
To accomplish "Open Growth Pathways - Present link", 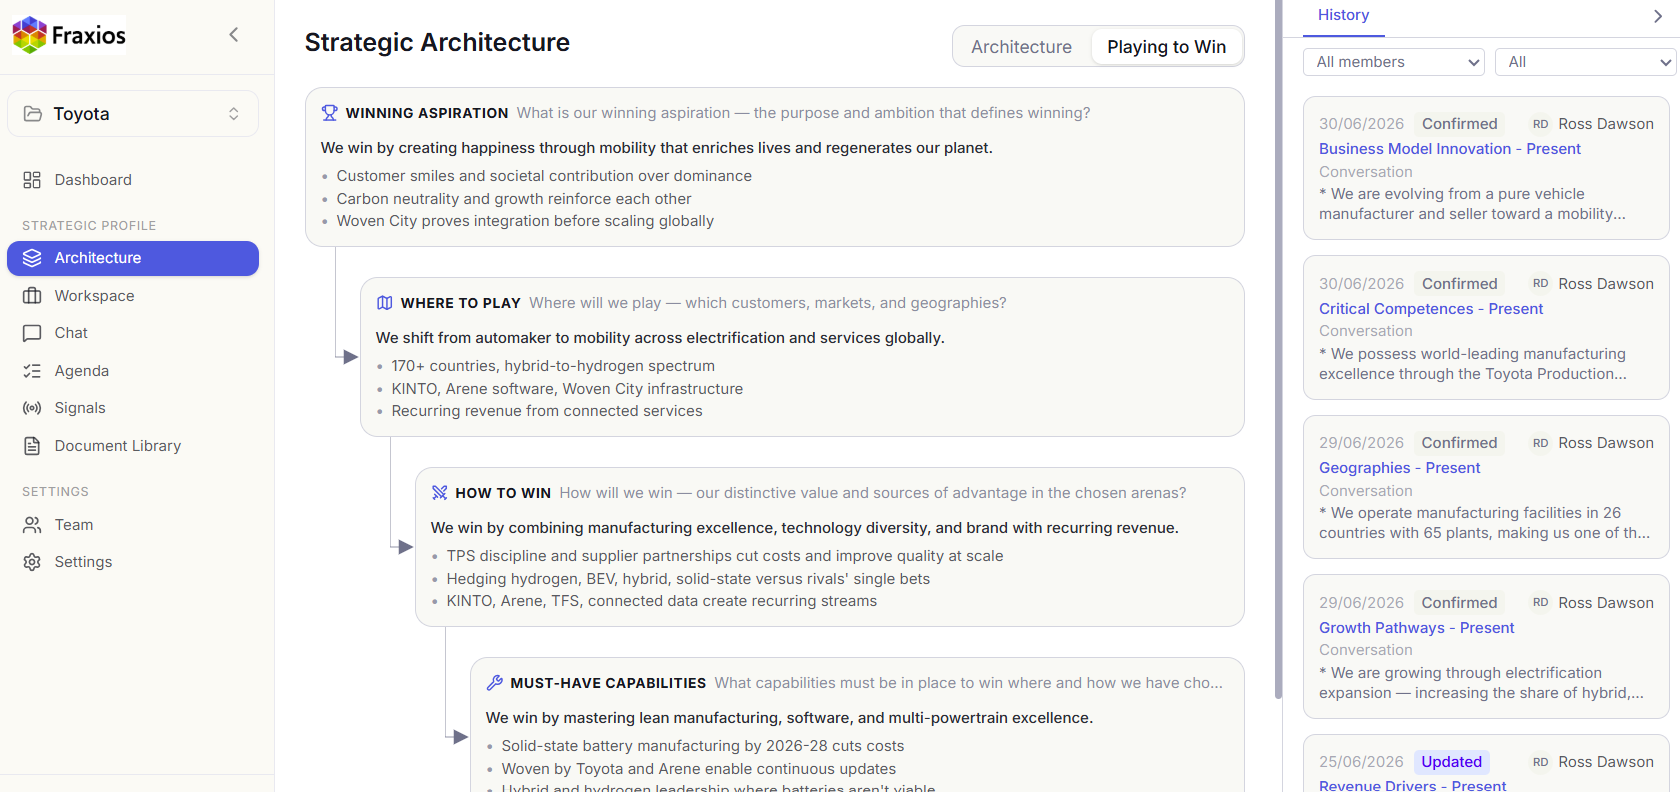I will [1416, 628].
